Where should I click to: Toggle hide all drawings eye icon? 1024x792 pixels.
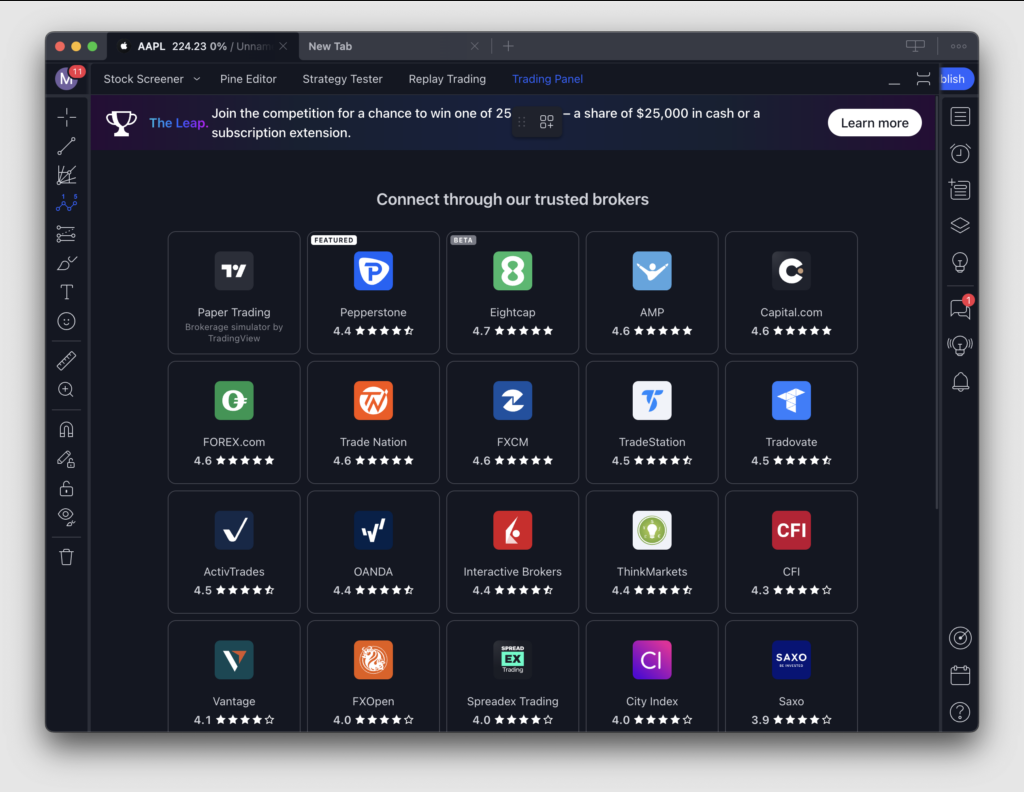(x=67, y=517)
